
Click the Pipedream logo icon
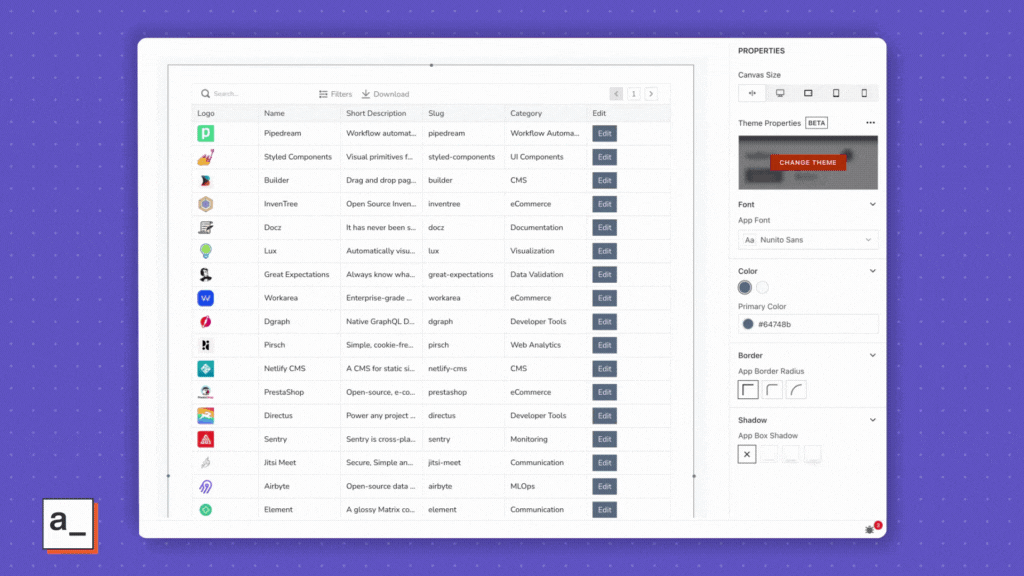[206, 133]
